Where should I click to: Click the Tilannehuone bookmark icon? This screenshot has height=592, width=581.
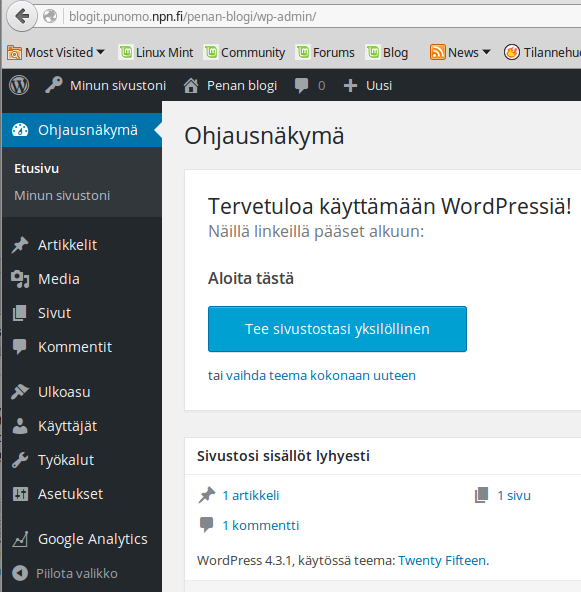512,52
